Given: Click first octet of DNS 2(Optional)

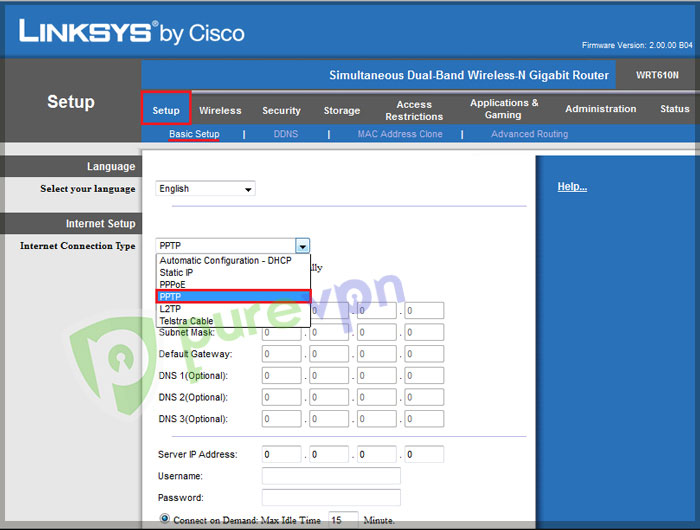Looking at the screenshot, I should click(x=281, y=397).
